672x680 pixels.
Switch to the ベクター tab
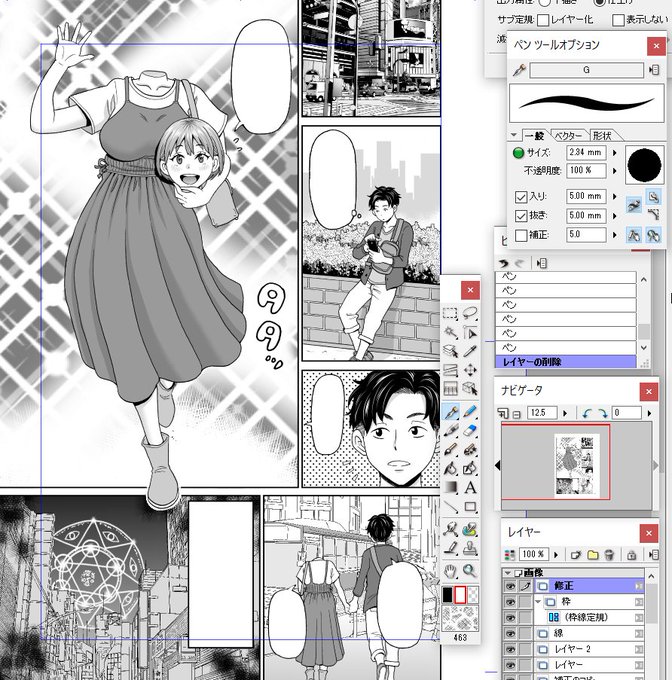point(568,136)
